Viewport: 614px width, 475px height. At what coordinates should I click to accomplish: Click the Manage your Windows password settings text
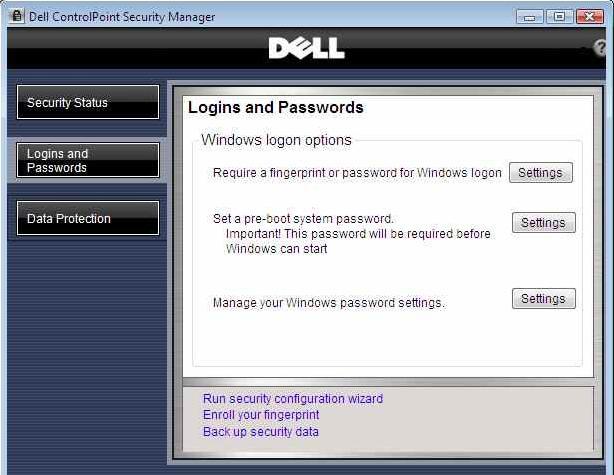[x=329, y=303]
